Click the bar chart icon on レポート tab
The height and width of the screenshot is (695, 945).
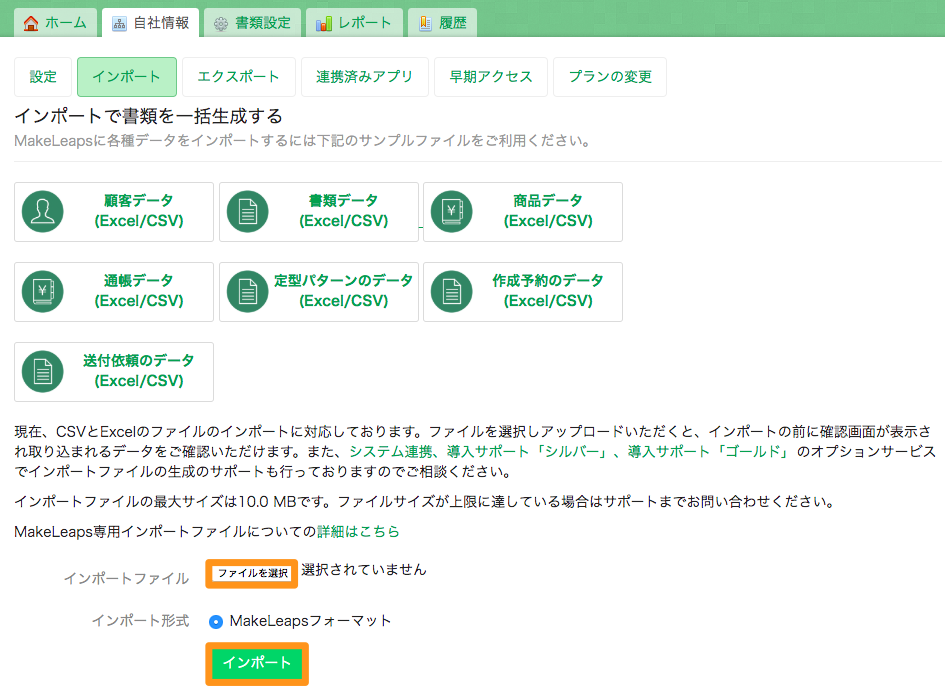coord(324,24)
